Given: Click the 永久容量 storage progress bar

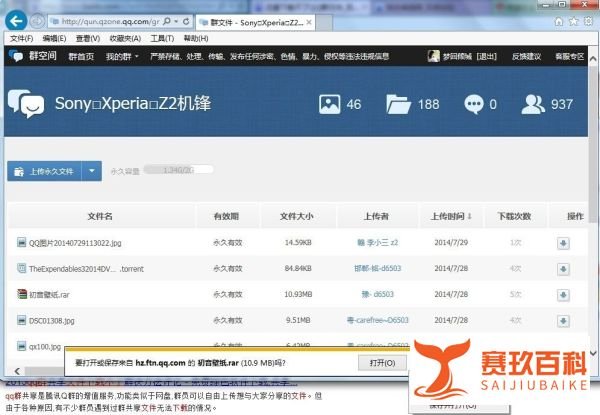Looking at the screenshot, I should click(x=178, y=170).
